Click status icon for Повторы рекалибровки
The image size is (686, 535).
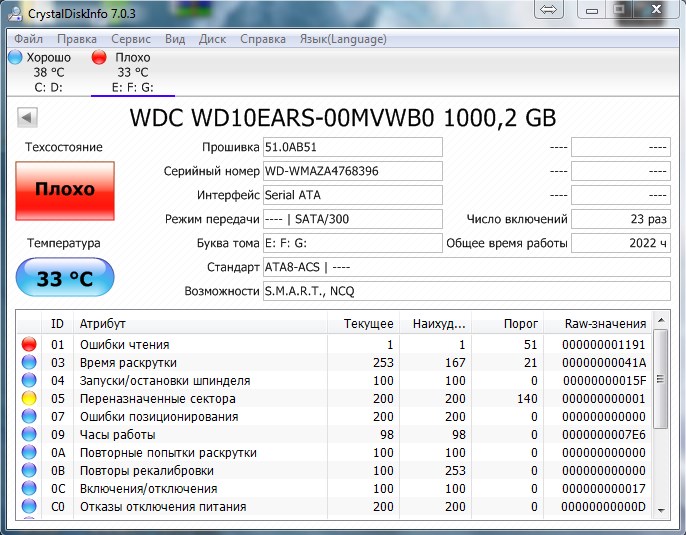point(29,470)
